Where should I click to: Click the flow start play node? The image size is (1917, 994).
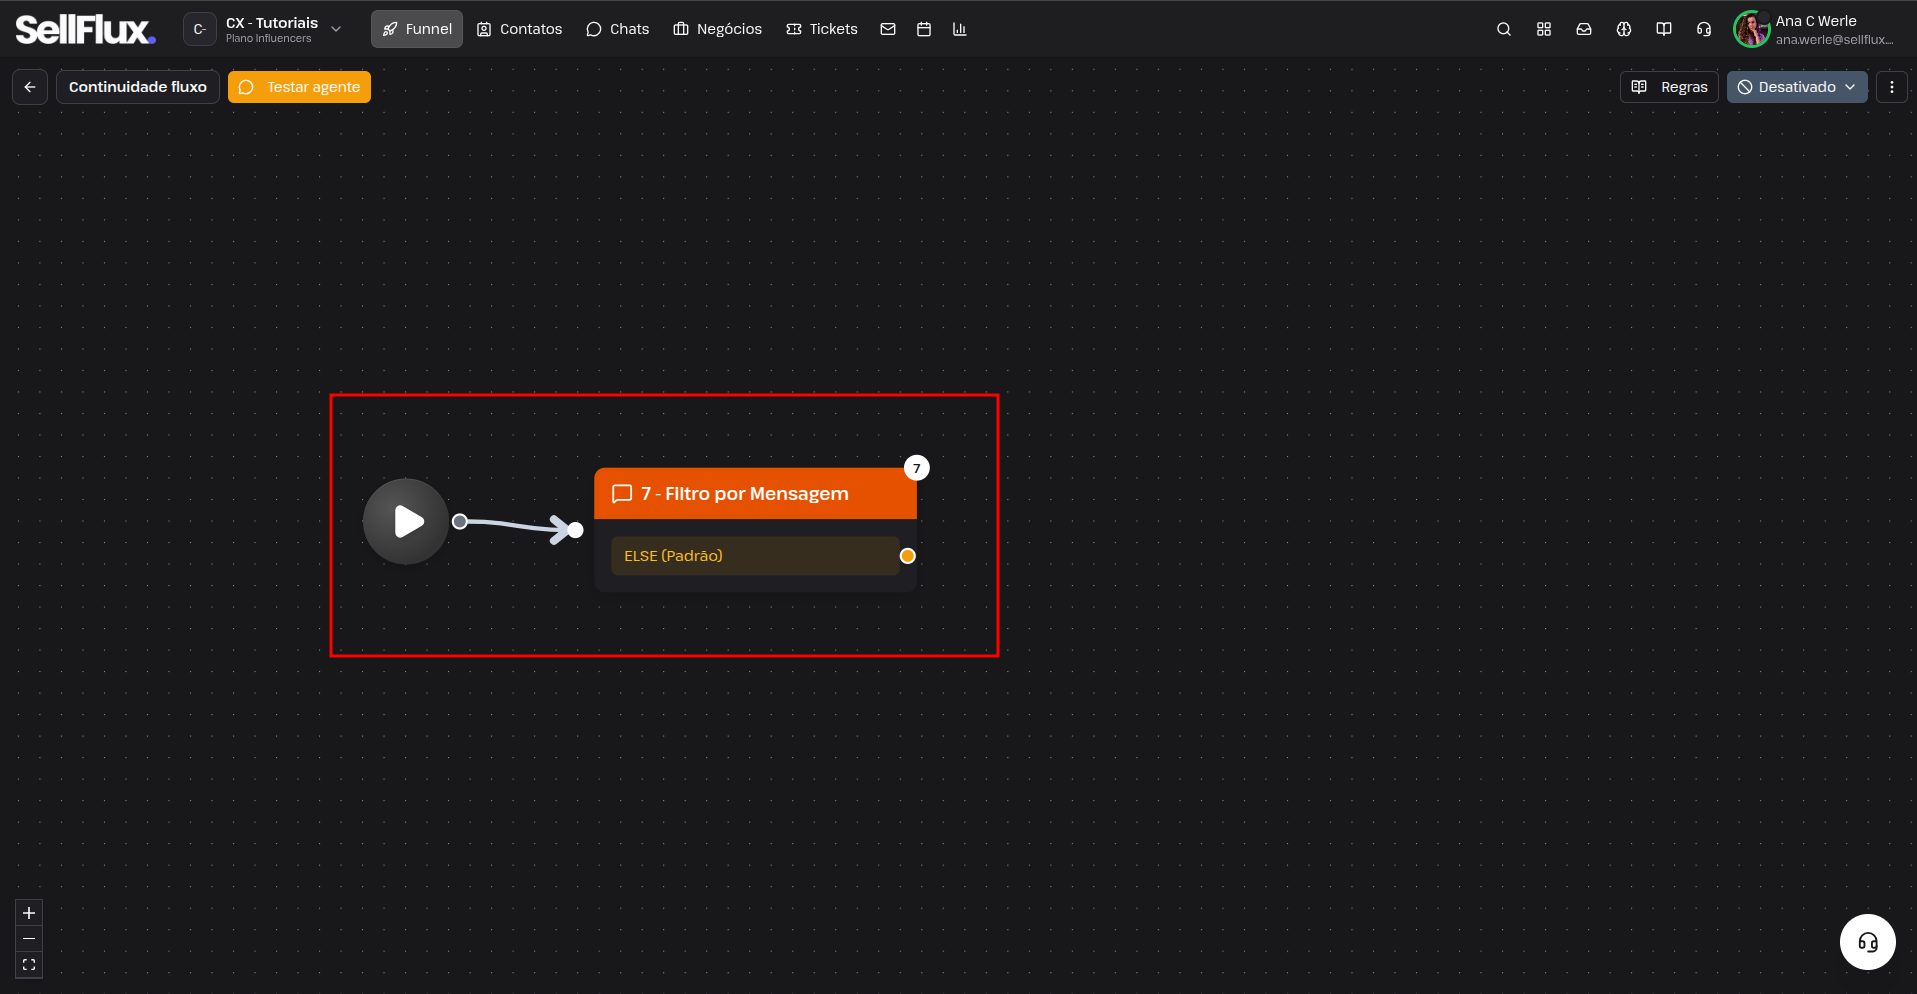(406, 521)
